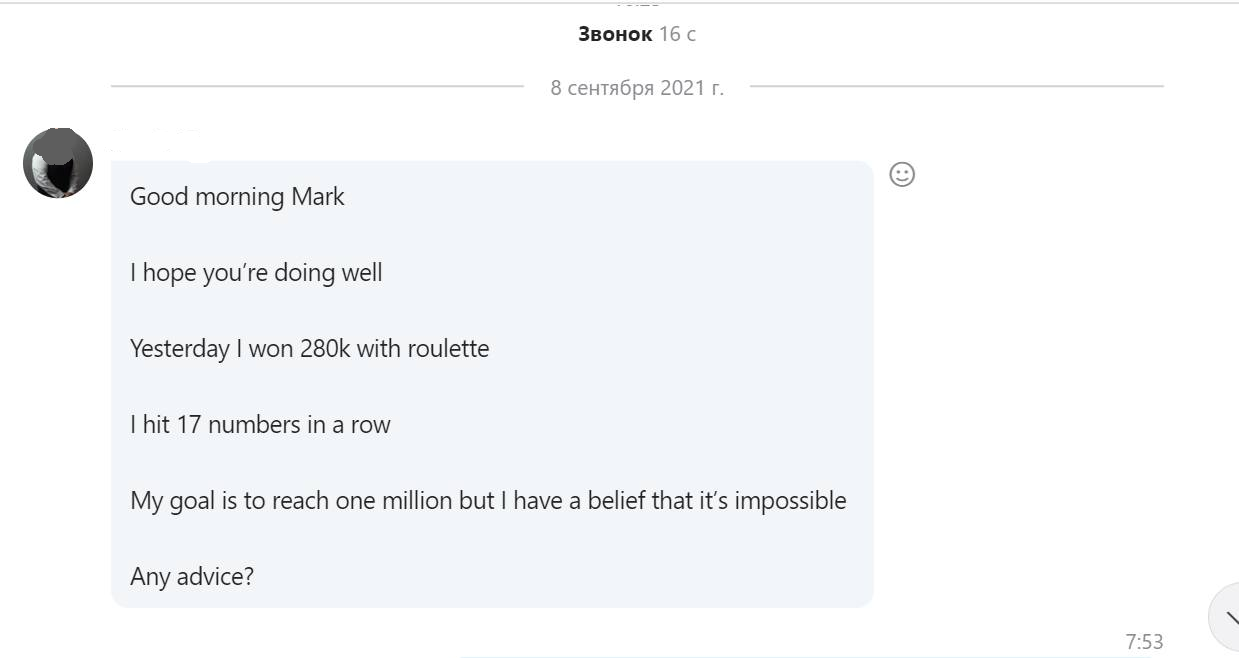
Task: Click the word "impossible" in the message
Action: (790, 501)
